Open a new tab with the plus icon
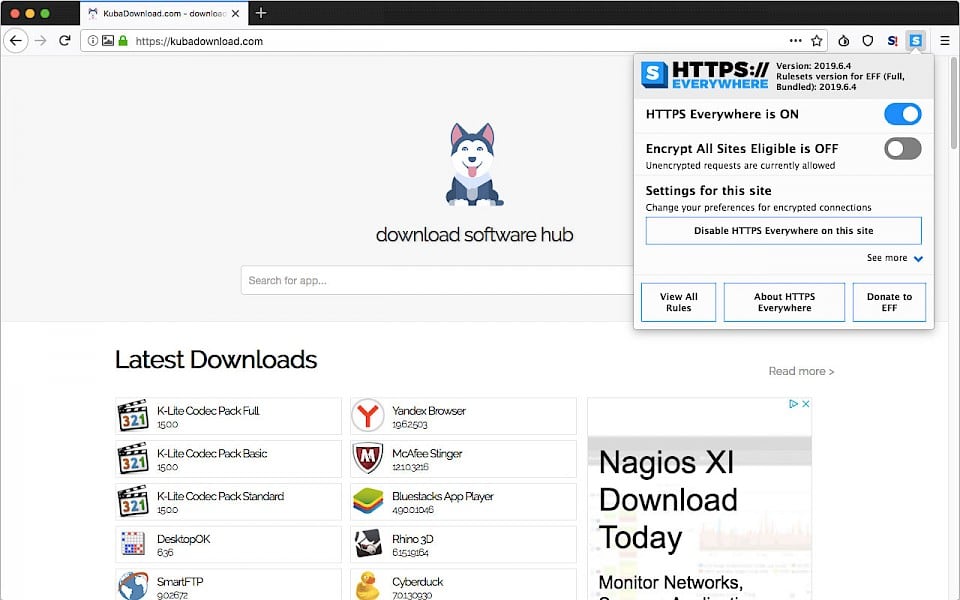Viewport: 960px width, 600px height. [261, 13]
